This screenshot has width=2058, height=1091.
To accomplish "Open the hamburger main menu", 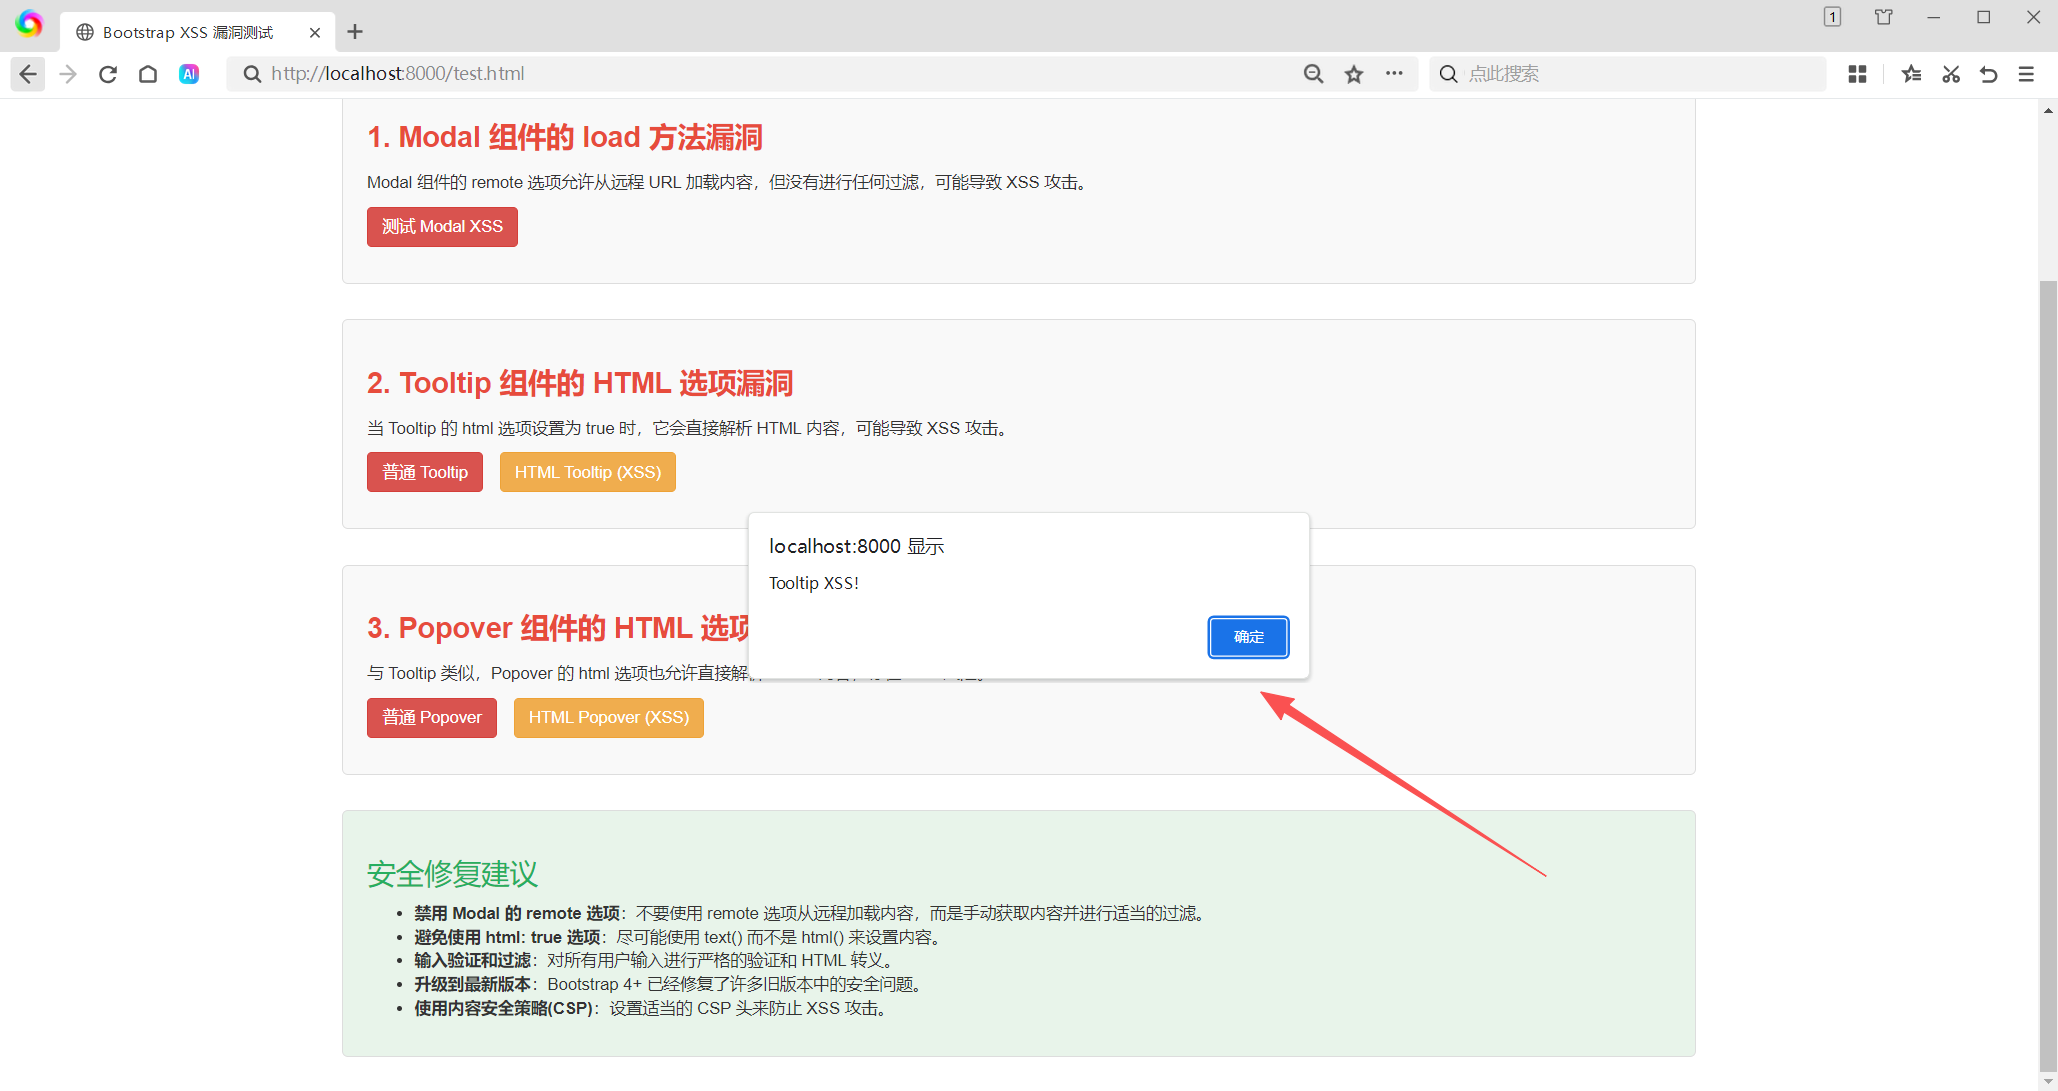I will pyautogui.click(x=2026, y=74).
